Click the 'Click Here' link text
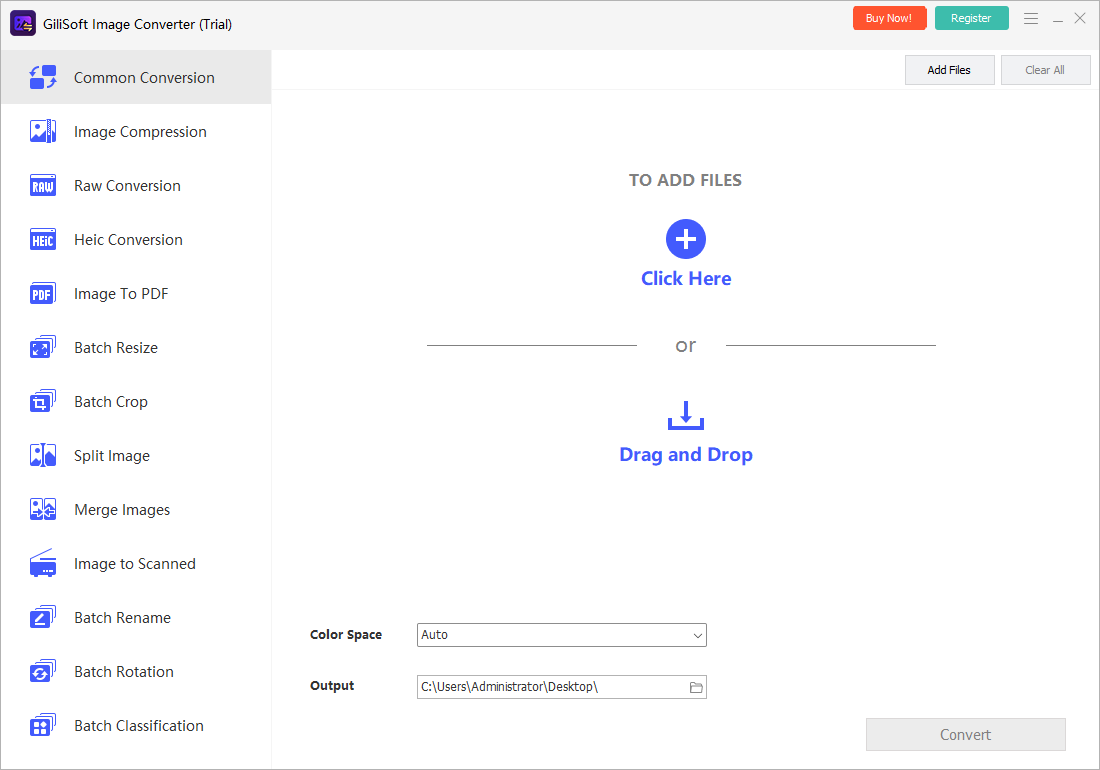This screenshot has width=1100, height=770. [686, 278]
